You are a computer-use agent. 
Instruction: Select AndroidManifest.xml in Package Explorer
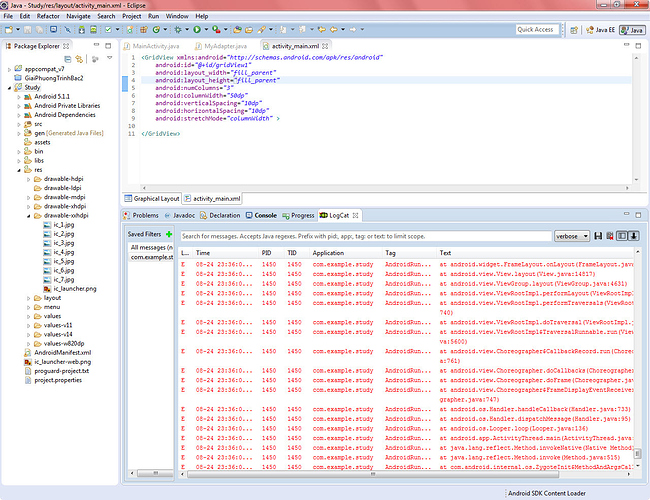[62, 352]
